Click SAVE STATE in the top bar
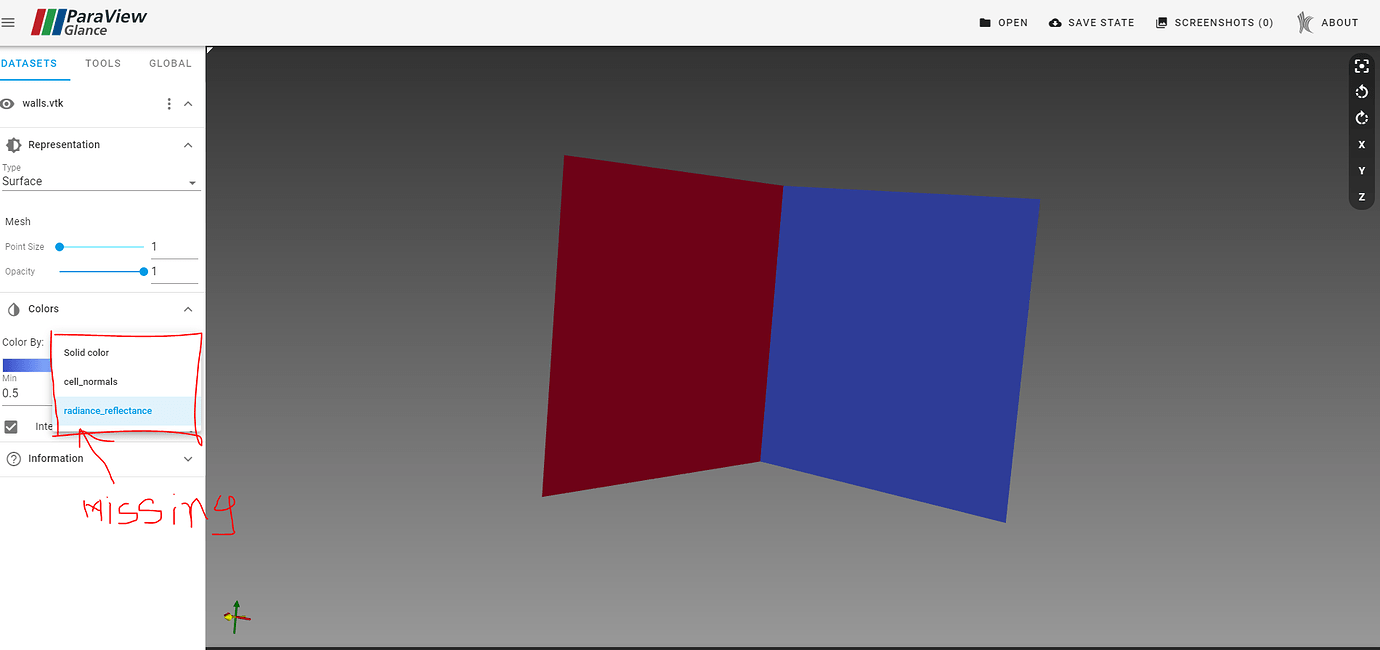 click(x=1091, y=22)
